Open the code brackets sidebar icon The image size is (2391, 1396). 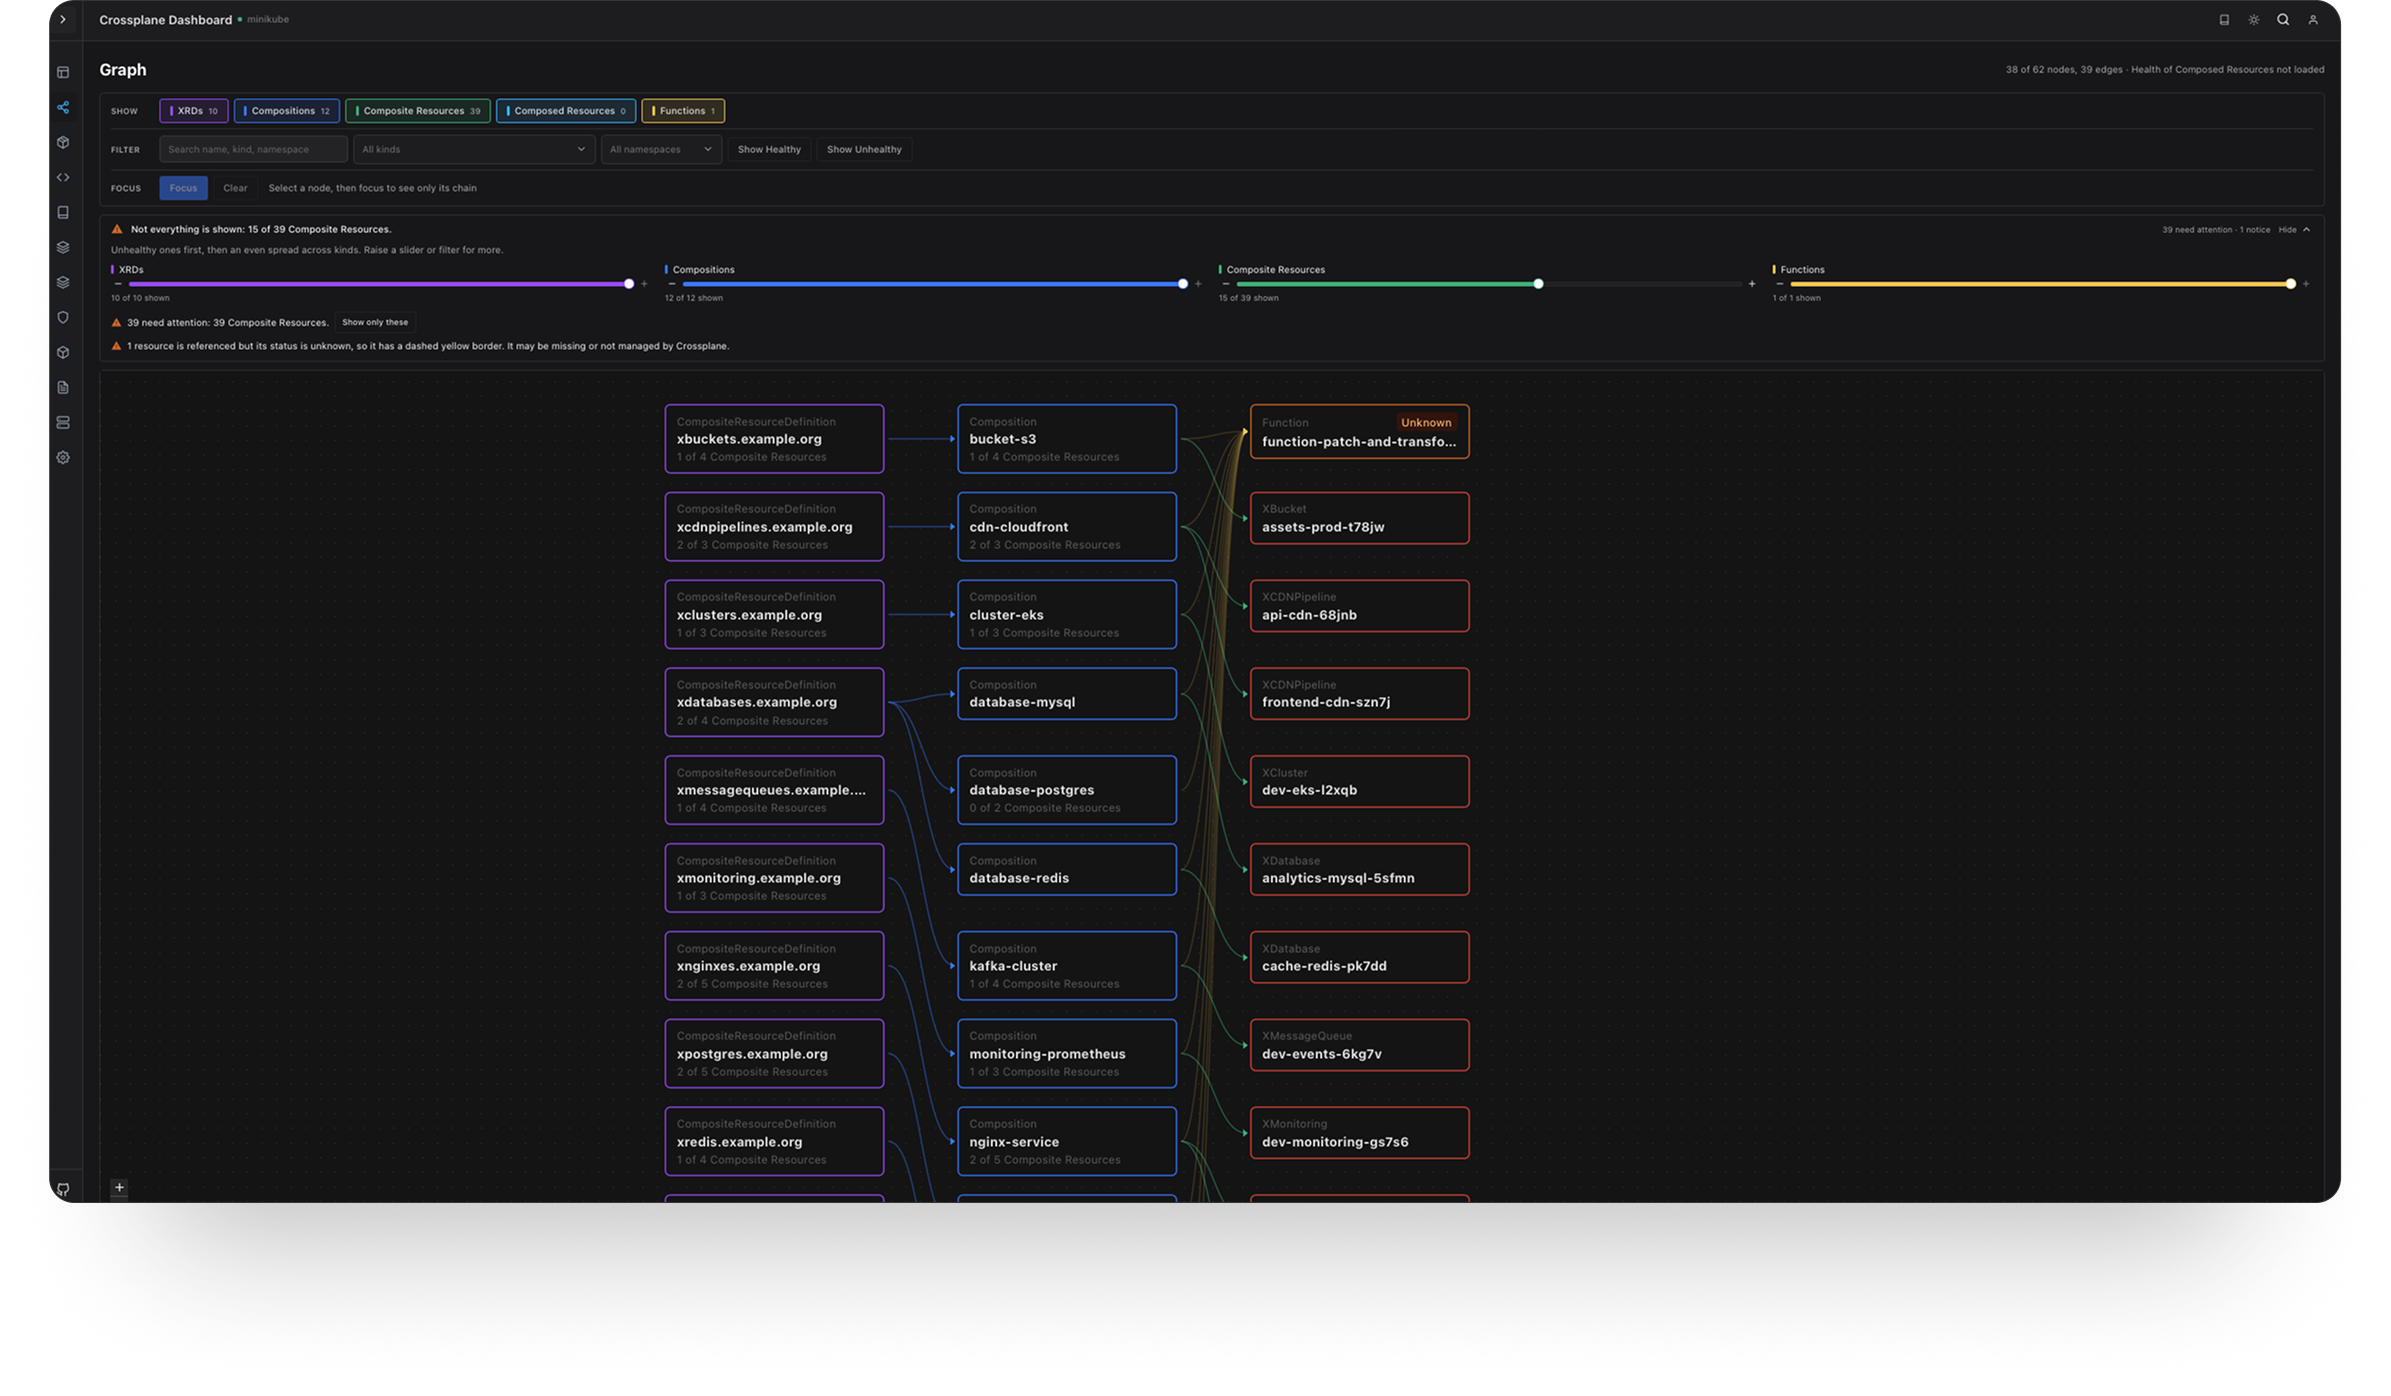[63, 177]
